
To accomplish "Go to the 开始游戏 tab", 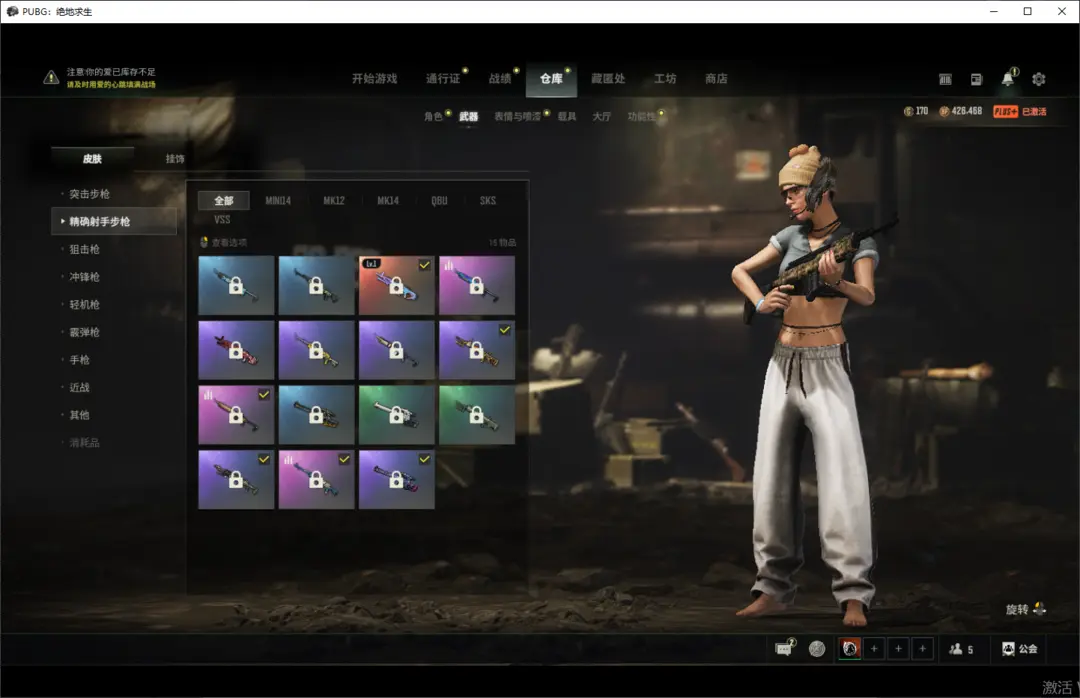I will click(x=375, y=79).
